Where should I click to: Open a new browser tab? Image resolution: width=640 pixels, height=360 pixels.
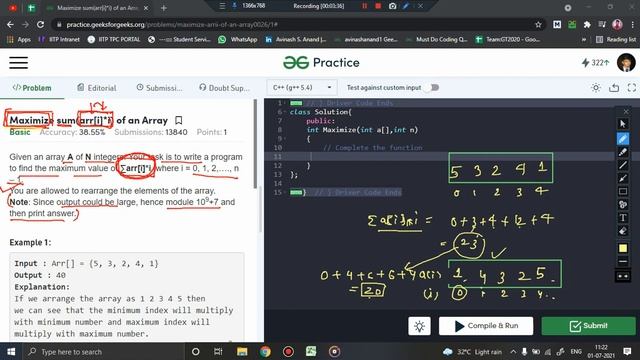pos(164,8)
